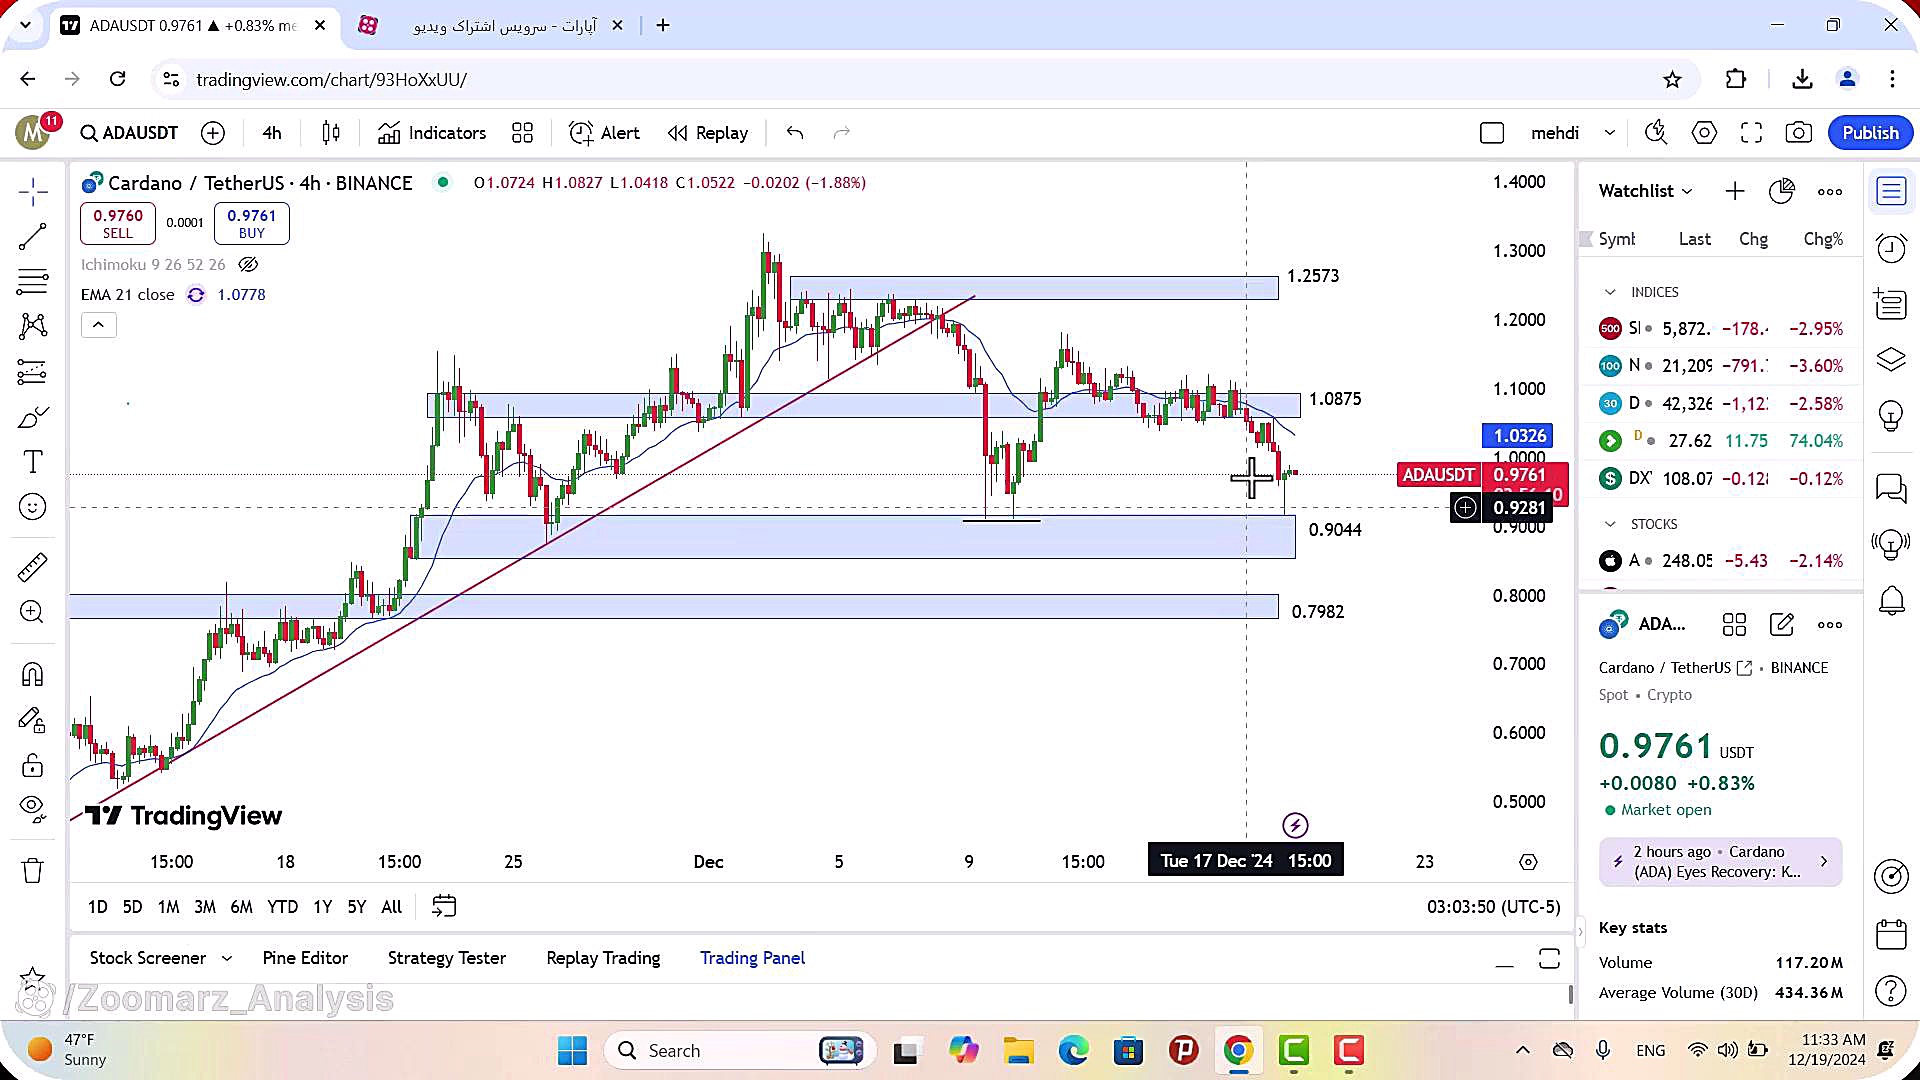Open the Help Center question icon

click(x=1891, y=991)
